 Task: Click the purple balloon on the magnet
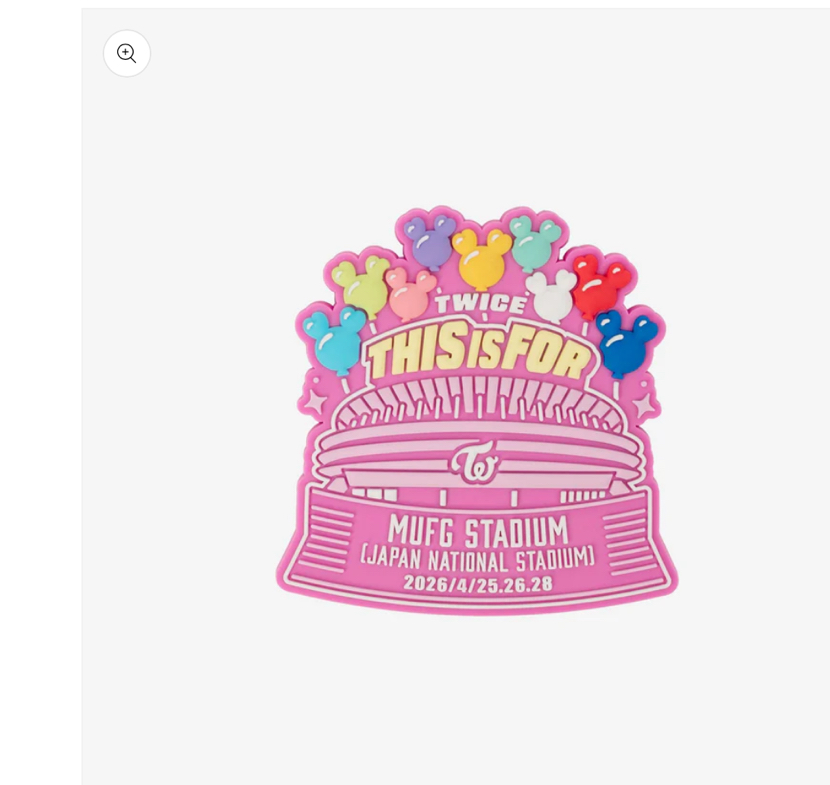[x=430, y=243]
